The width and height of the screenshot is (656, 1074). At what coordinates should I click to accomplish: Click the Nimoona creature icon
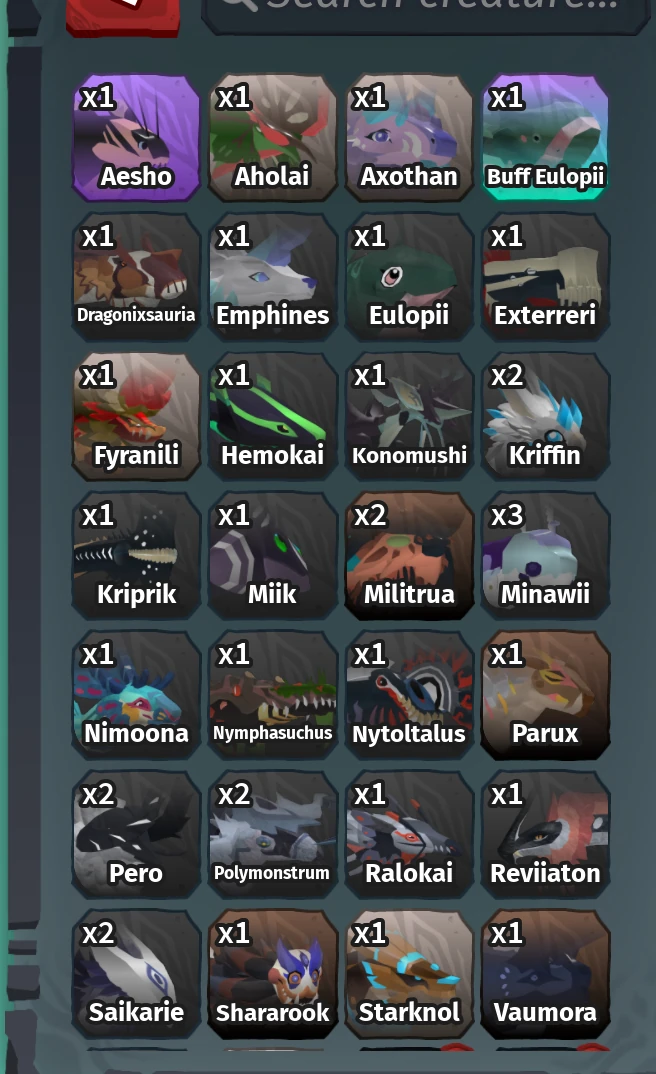tap(136, 695)
